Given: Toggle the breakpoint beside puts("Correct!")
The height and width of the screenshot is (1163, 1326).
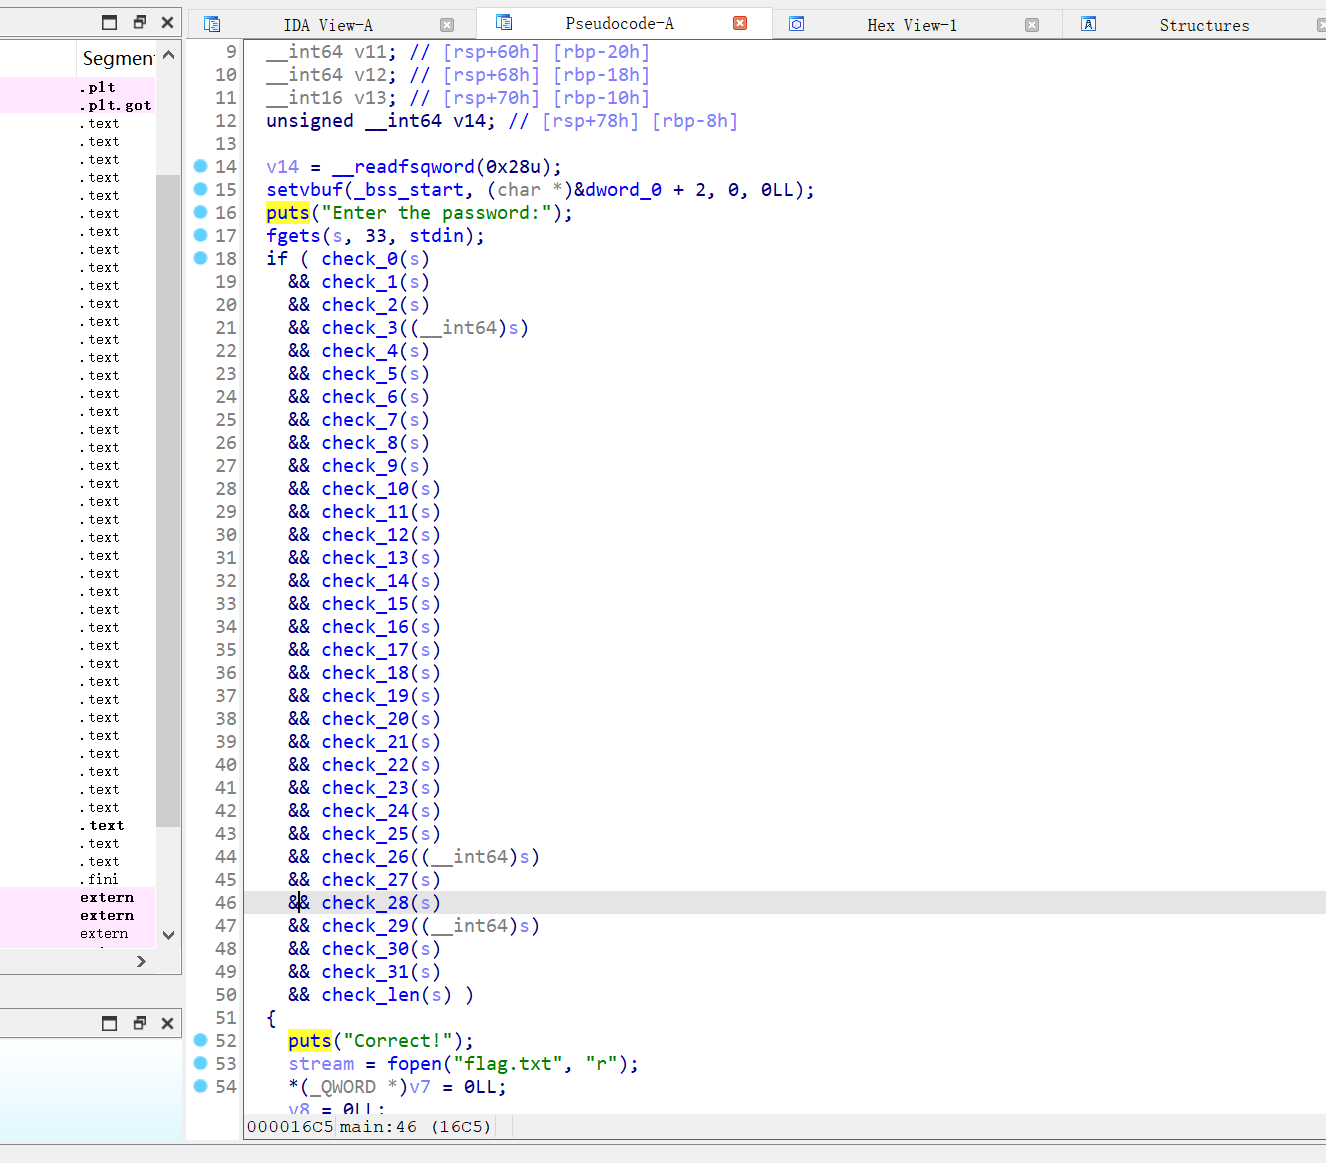Looking at the screenshot, I should (201, 1040).
